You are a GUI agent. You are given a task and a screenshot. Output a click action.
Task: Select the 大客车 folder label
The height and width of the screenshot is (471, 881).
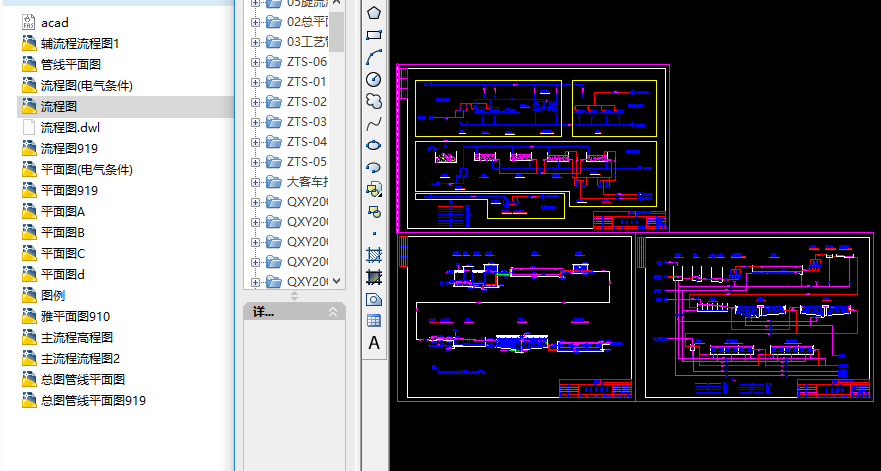point(308,182)
